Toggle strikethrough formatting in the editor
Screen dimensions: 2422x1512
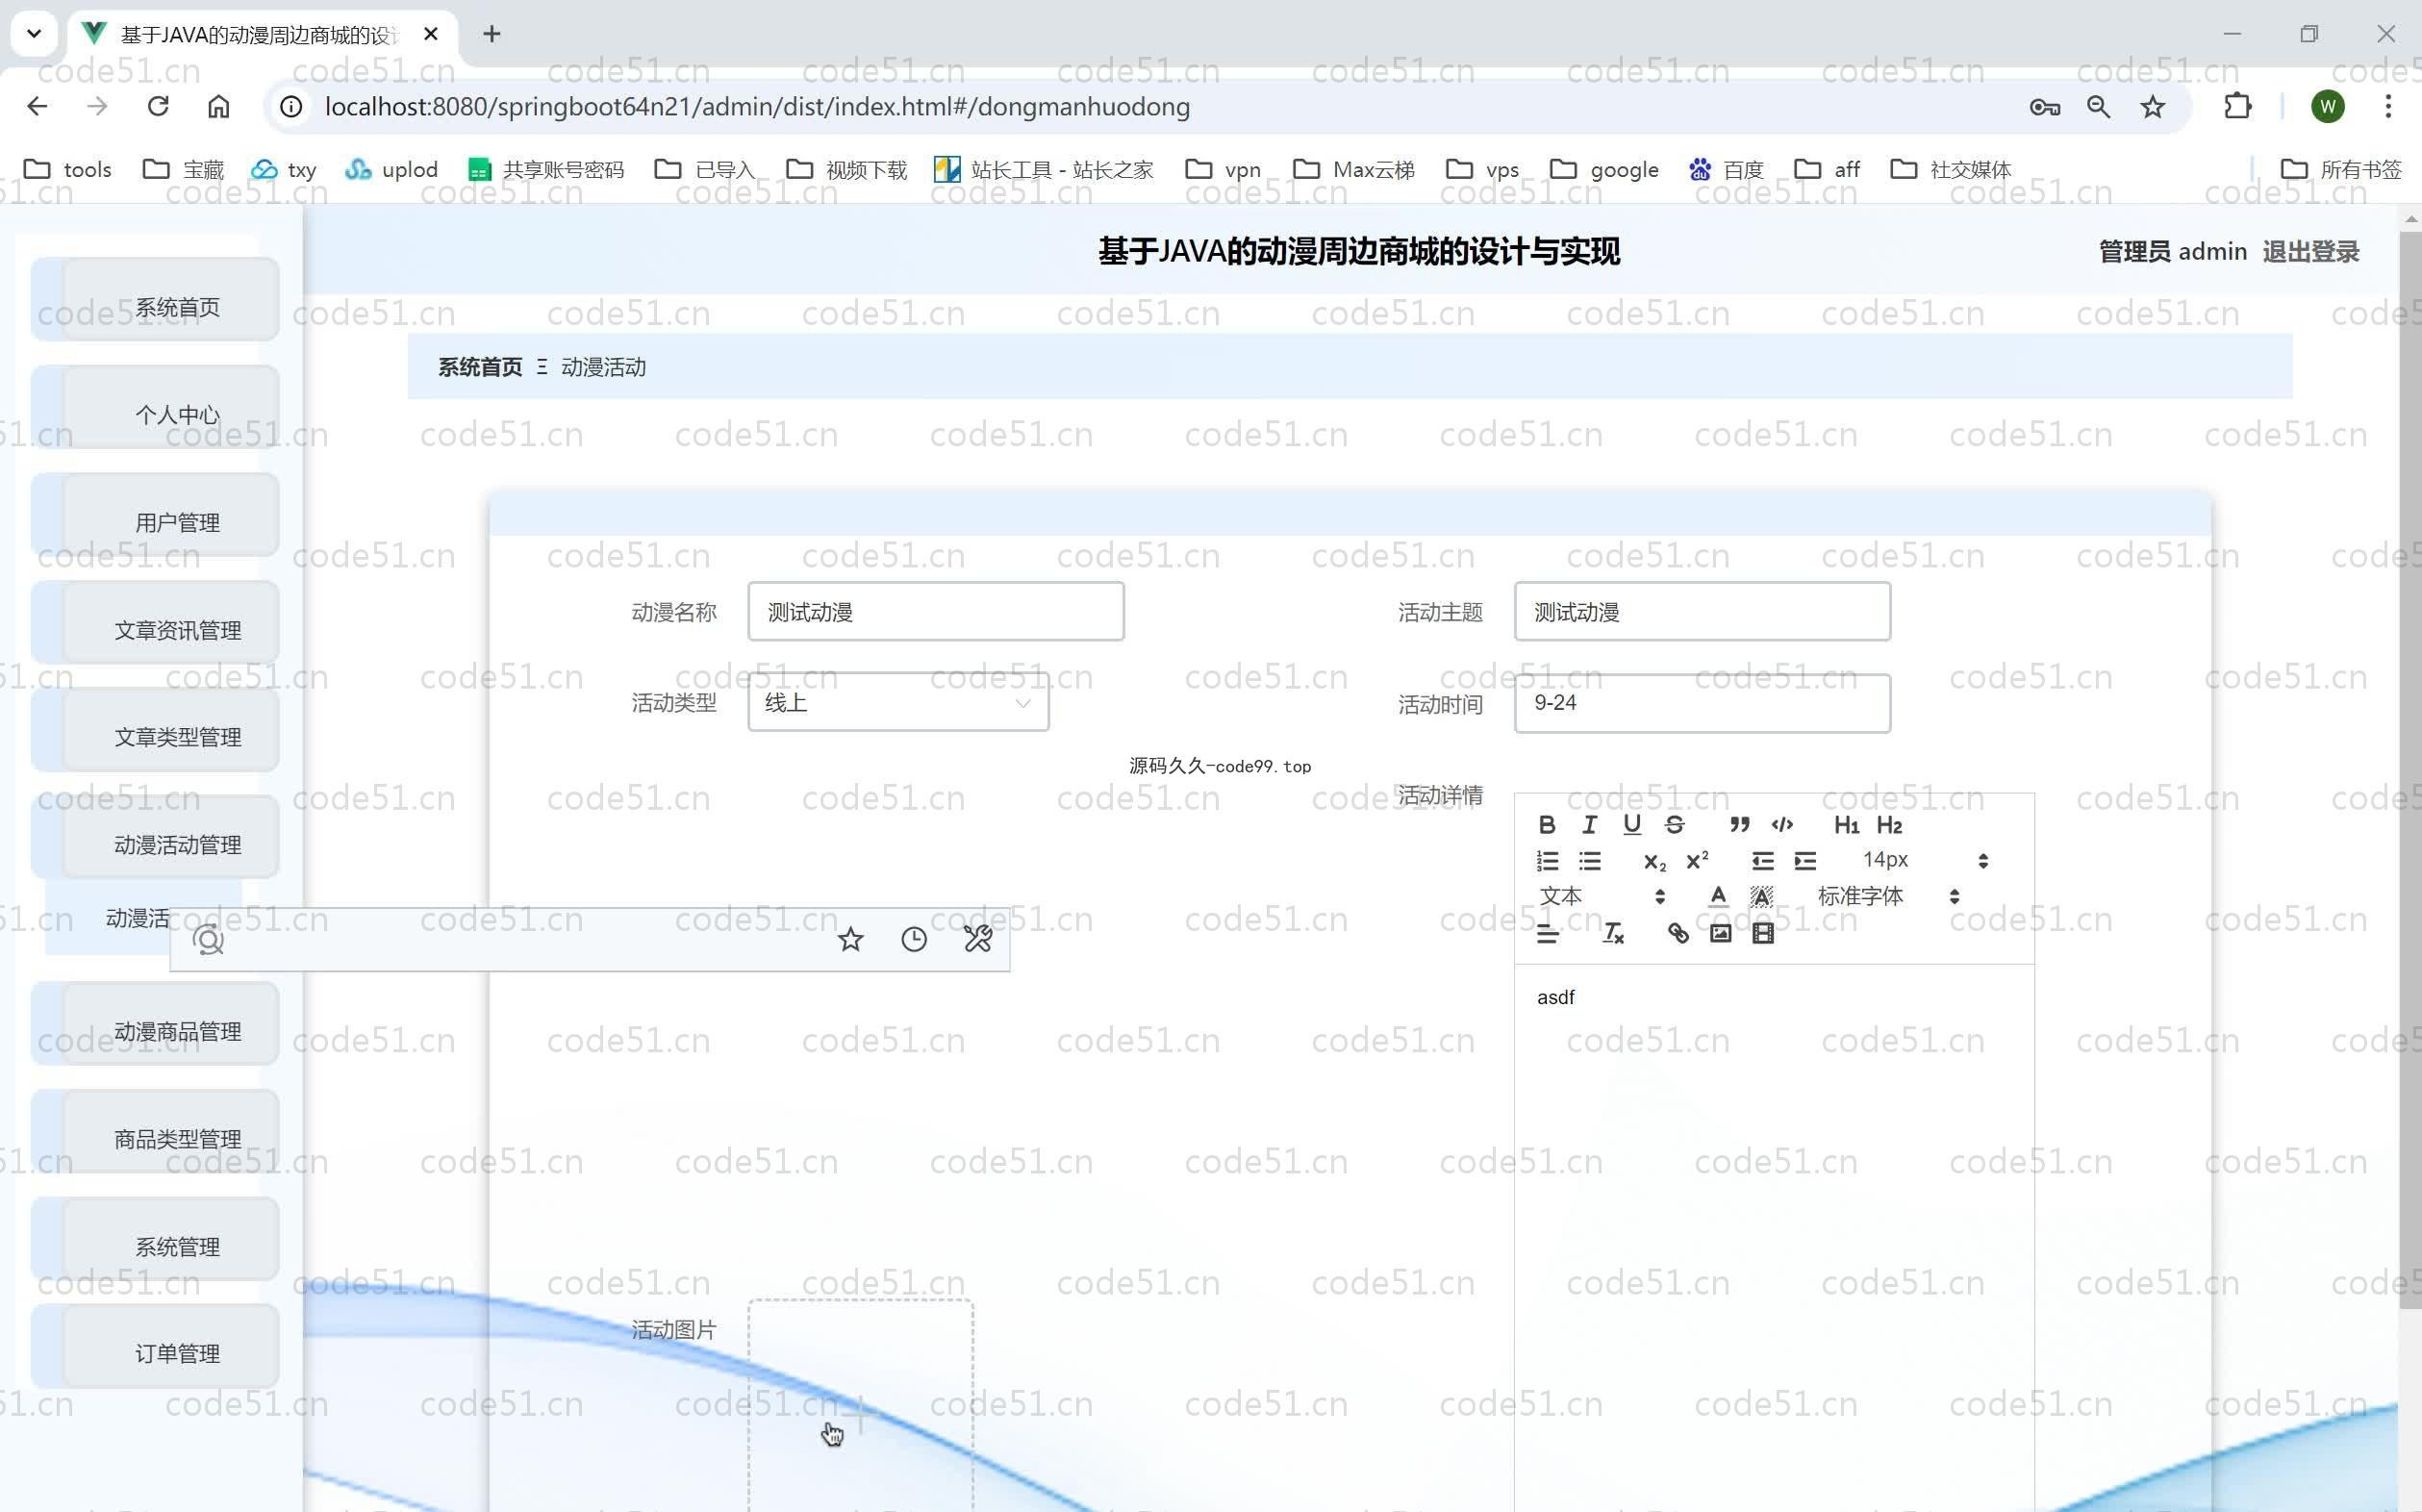tap(1674, 825)
